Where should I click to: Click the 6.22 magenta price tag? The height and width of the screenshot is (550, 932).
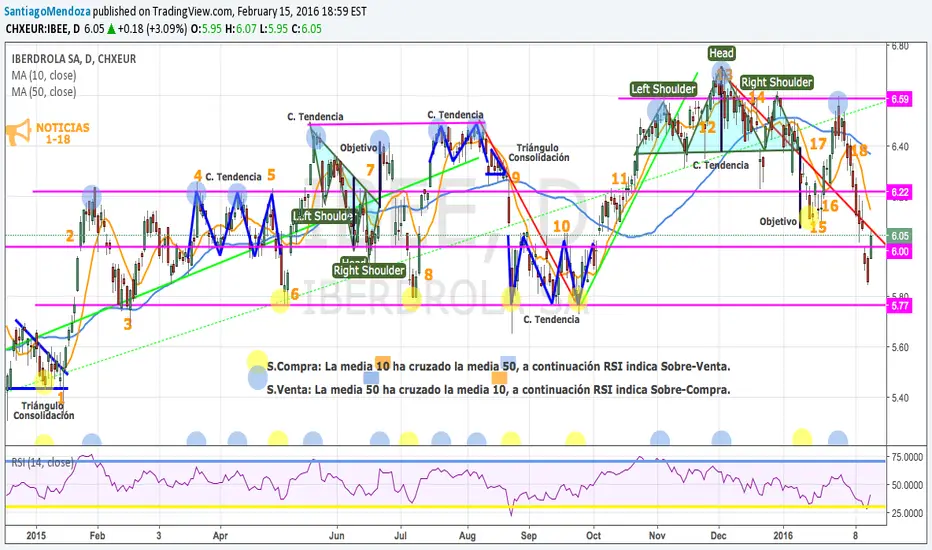(x=899, y=192)
